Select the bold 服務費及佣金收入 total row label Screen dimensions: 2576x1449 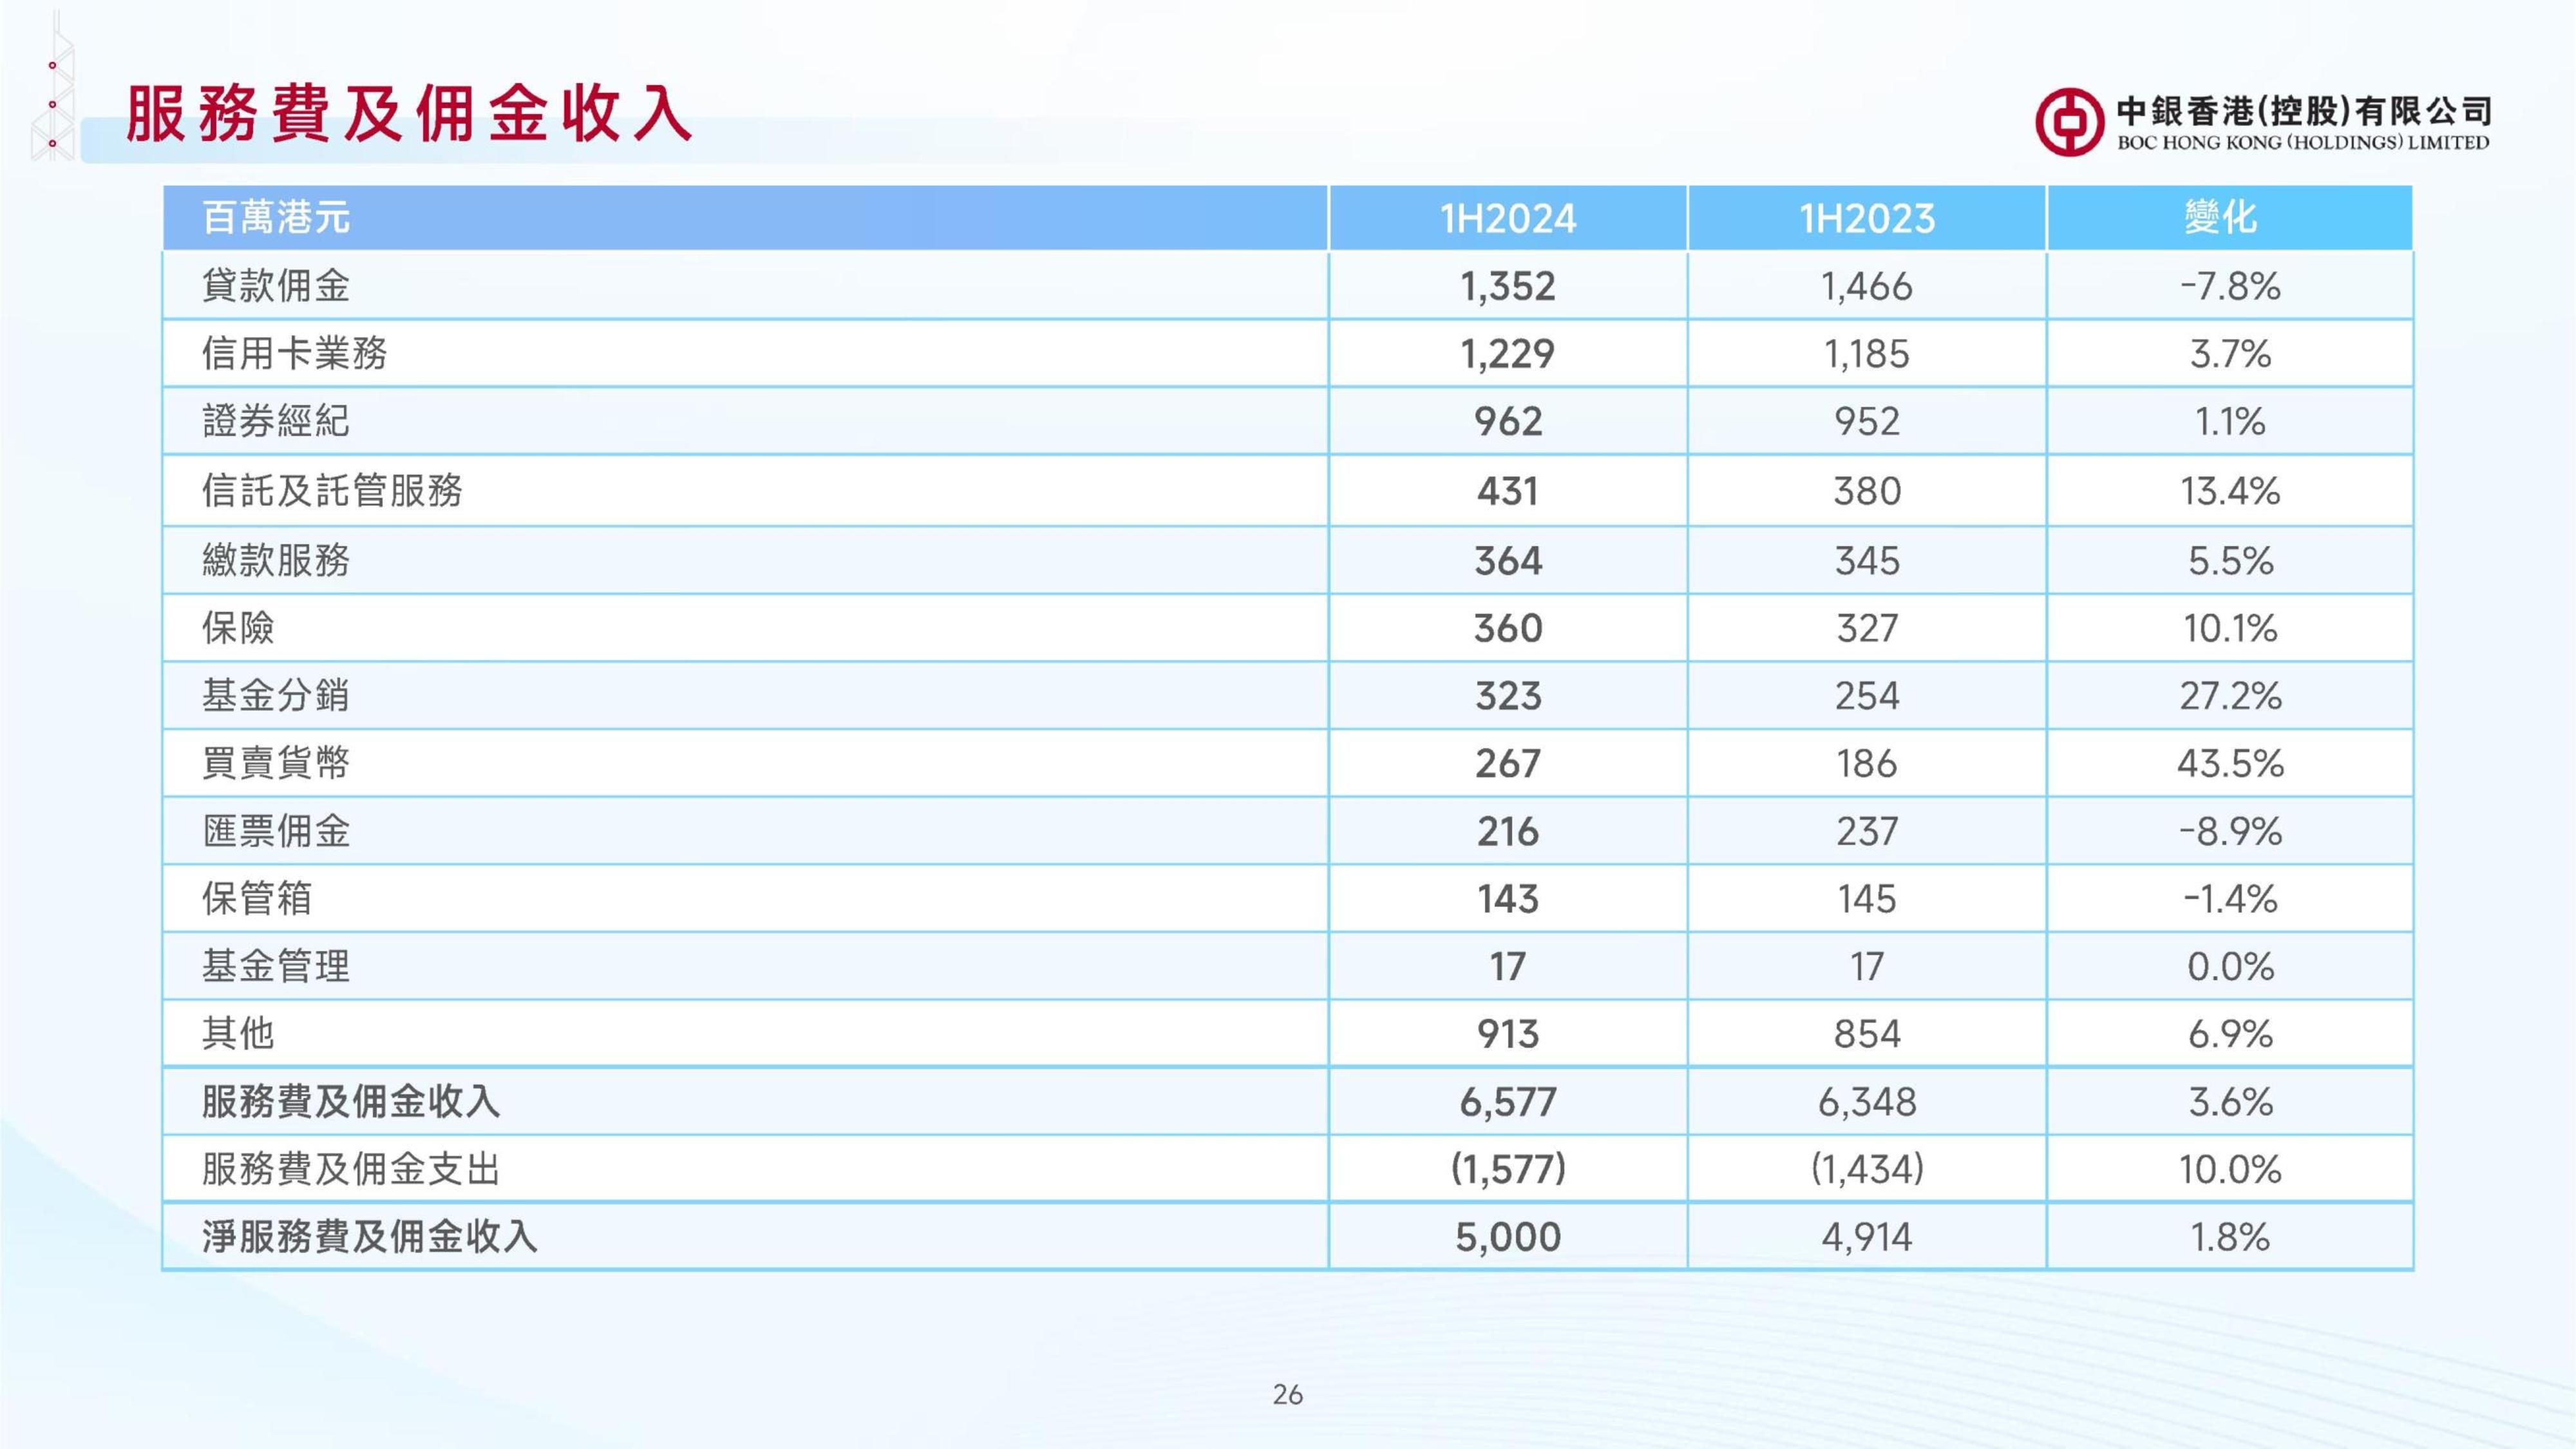[x=351, y=1101]
